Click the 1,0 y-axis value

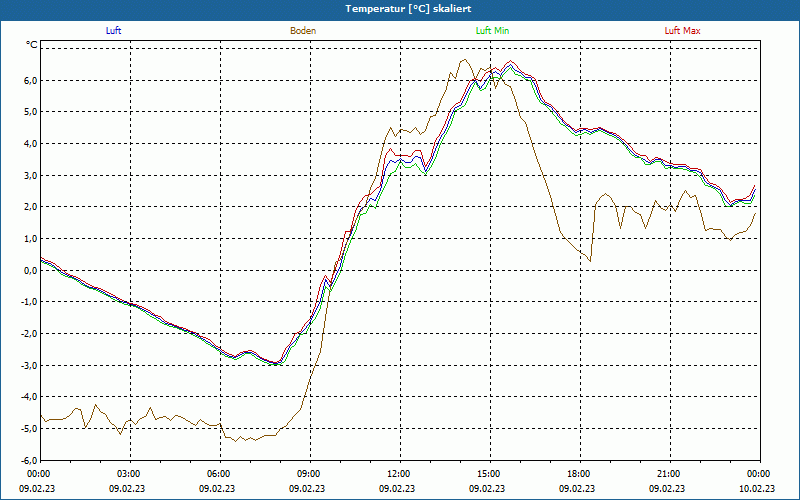coord(29,238)
